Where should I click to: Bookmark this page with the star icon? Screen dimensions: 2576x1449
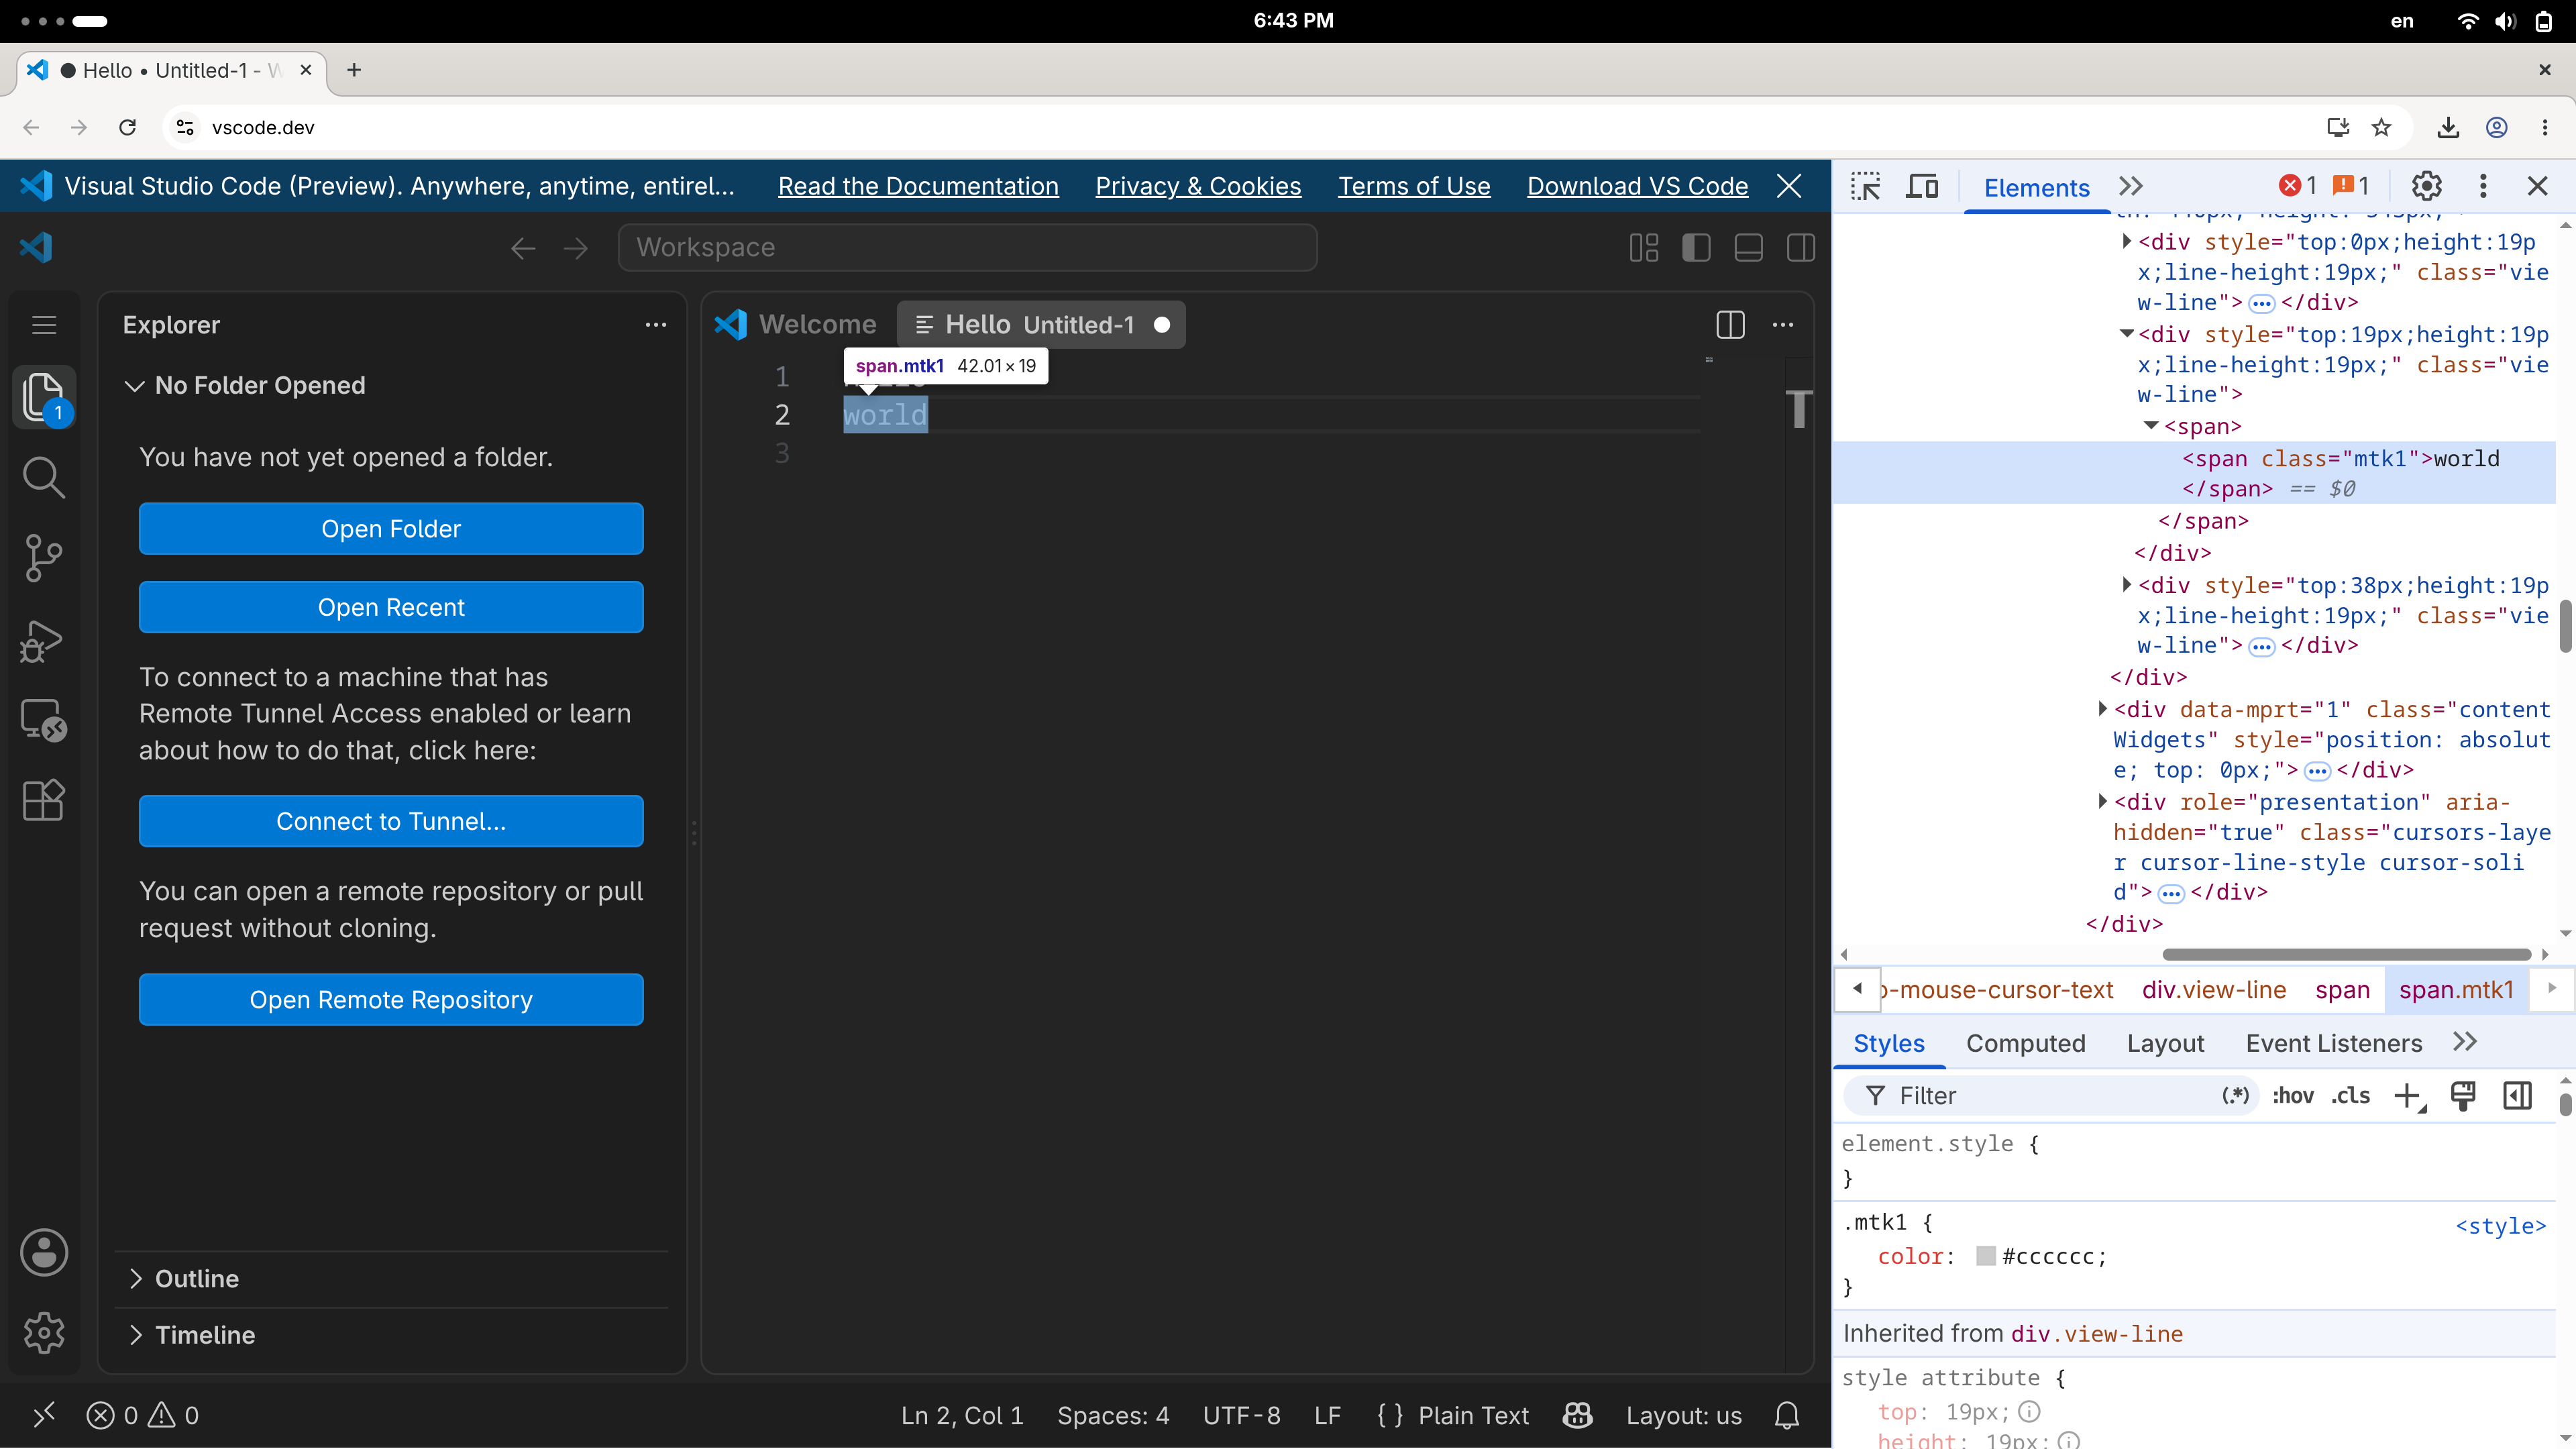pyautogui.click(x=2382, y=128)
